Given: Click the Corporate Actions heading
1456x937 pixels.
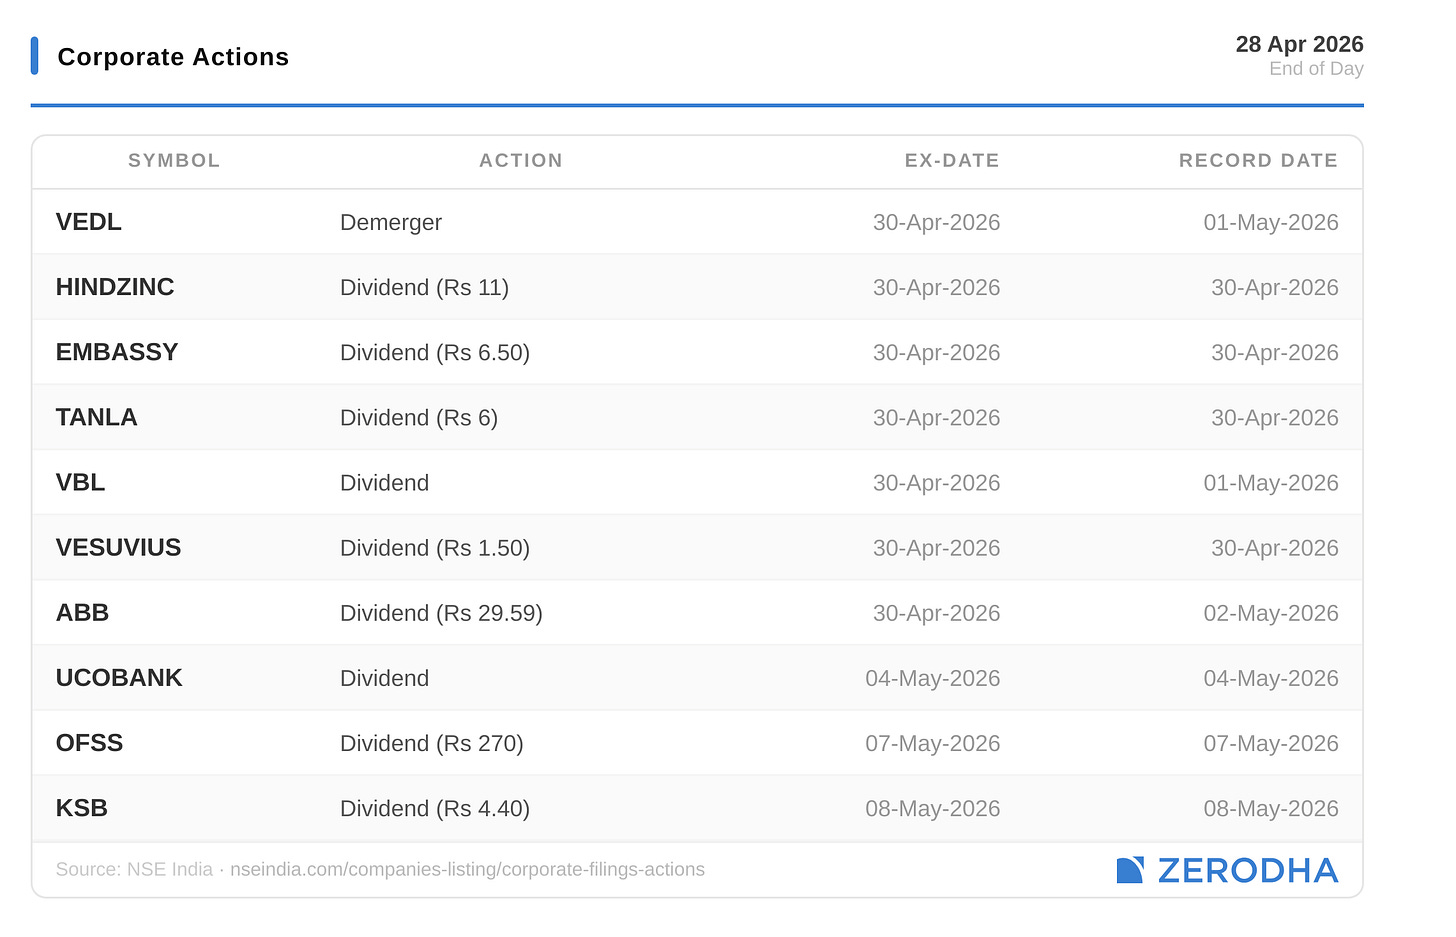Looking at the screenshot, I should point(173,56).
